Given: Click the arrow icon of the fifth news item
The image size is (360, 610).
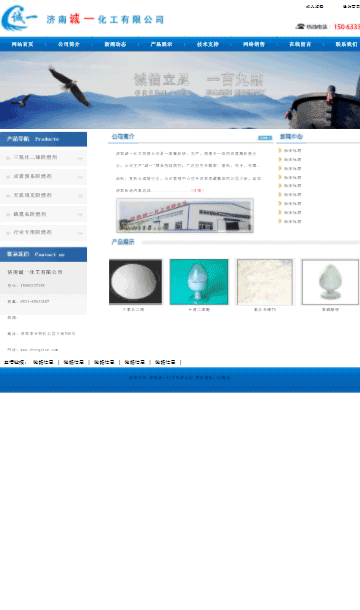Looking at the screenshot, I should pos(280,186).
